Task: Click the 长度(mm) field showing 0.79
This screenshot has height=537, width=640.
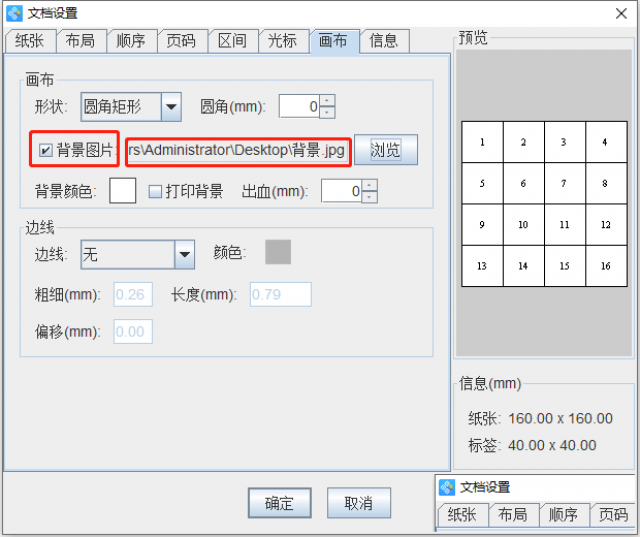Action: (281, 294)
